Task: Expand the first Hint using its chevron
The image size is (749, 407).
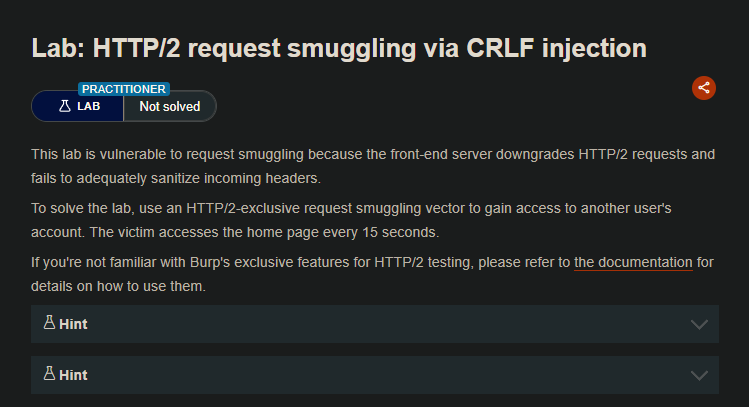Action: pyautogui.click(x=699, y=324)
